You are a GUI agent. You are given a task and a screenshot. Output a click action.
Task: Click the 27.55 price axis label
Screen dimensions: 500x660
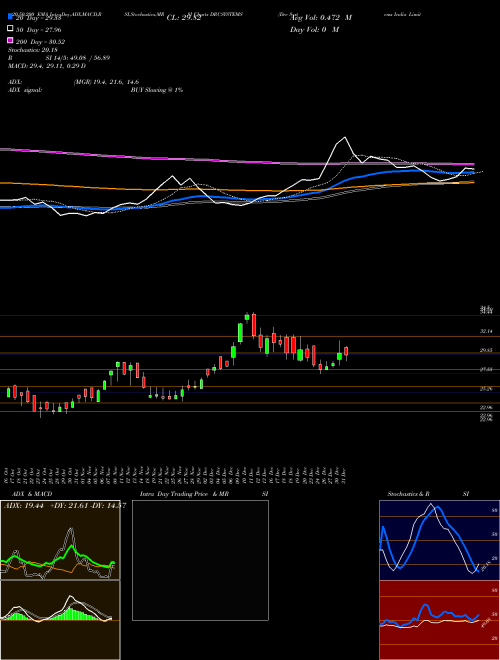point(486,370)
